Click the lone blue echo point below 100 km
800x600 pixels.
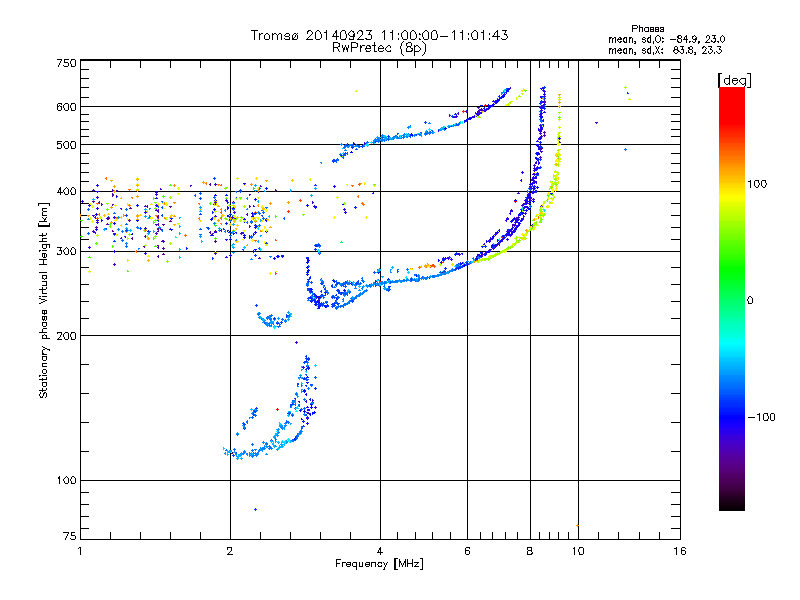255,510
